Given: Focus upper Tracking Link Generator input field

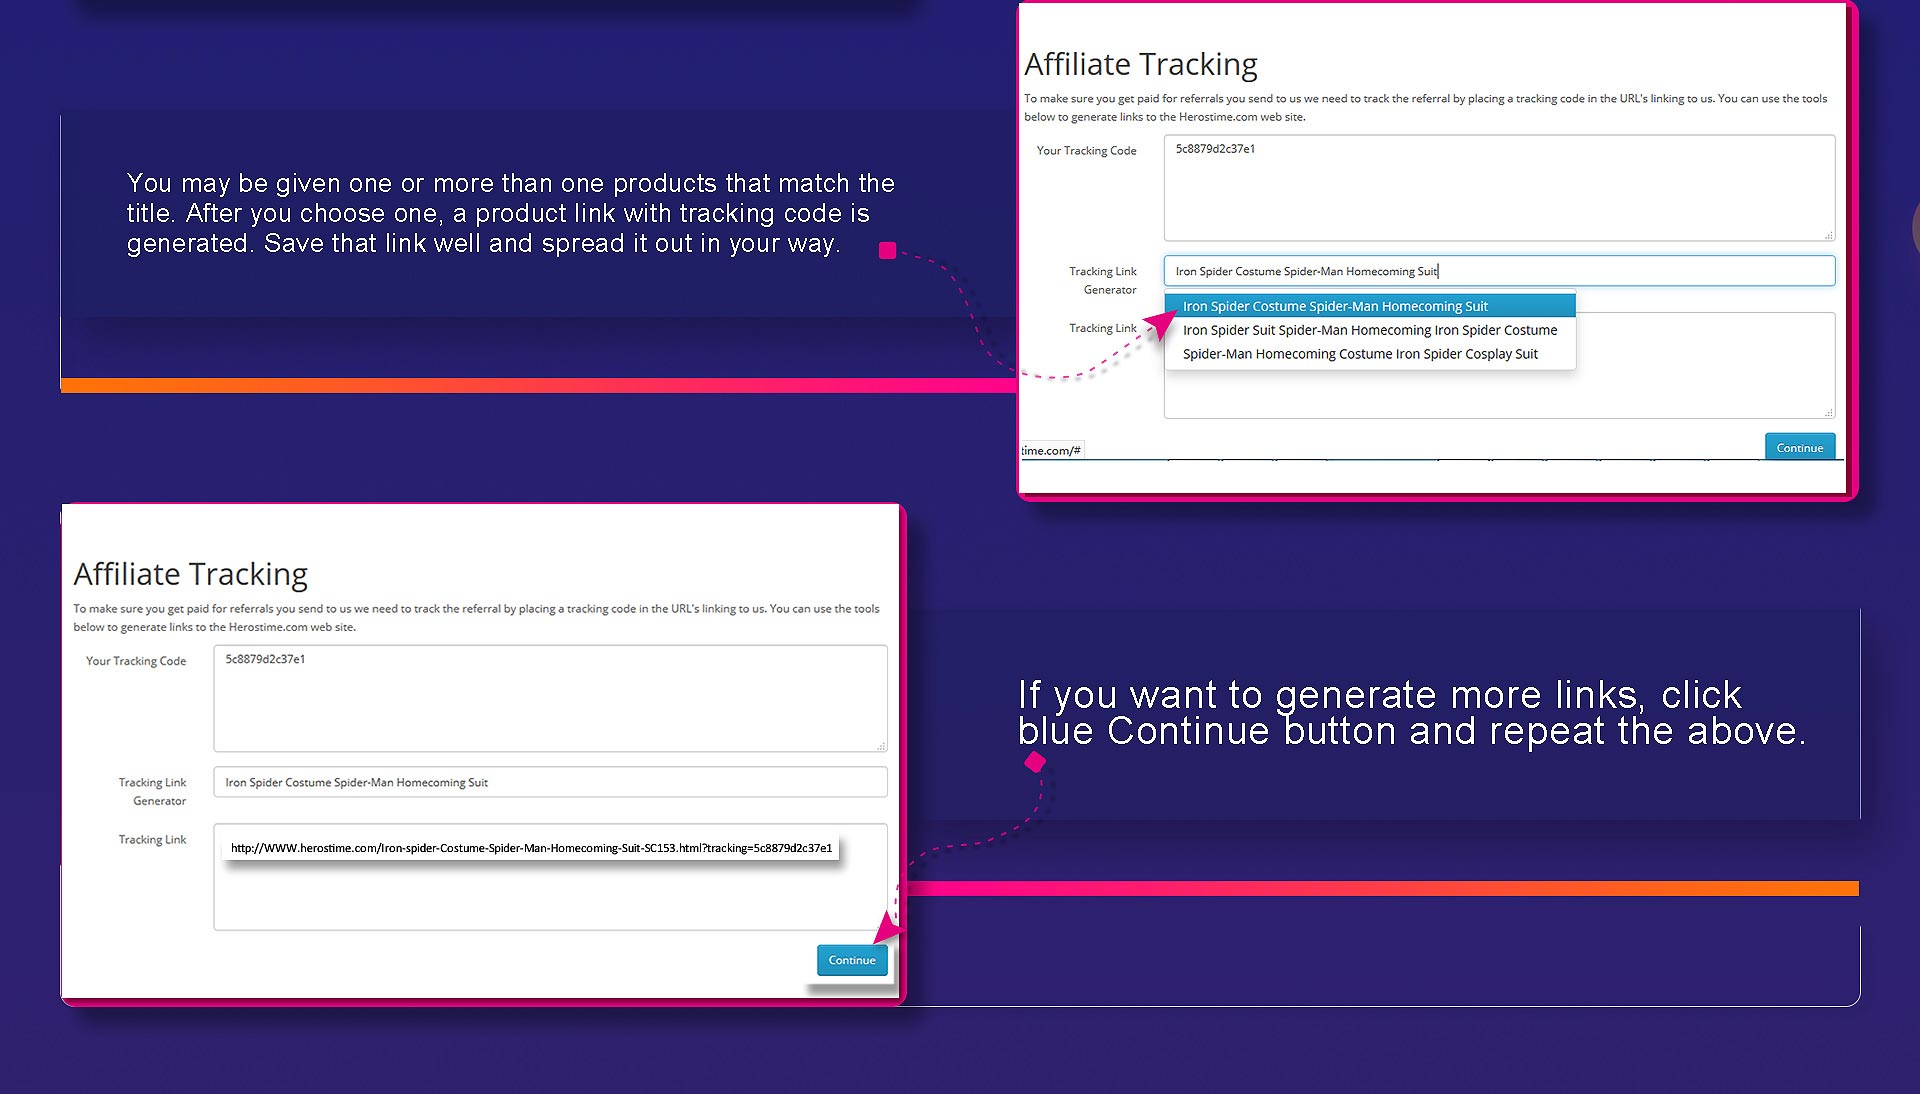Looking at the screenshot, I should click(x=1499, y=271).
